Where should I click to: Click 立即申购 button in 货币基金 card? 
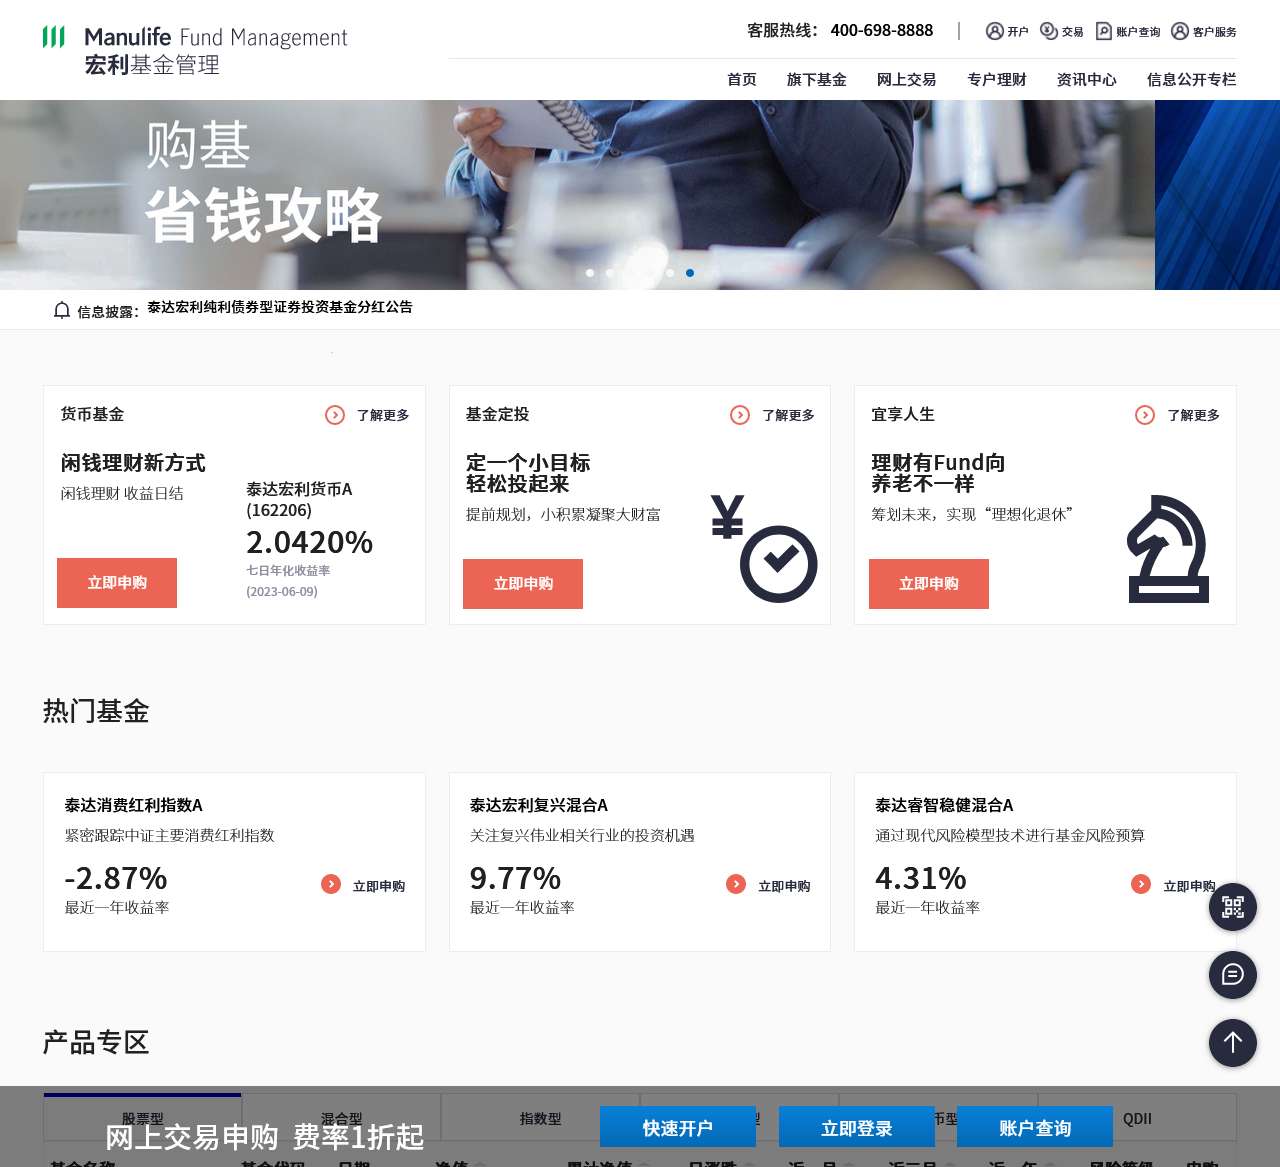click(117, 583)
